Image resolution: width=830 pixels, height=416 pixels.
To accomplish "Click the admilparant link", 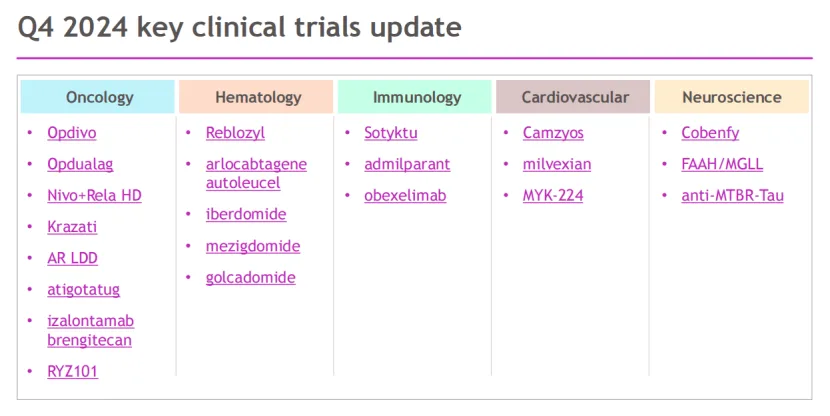I will pyautogui.click(x=407, y=164).
